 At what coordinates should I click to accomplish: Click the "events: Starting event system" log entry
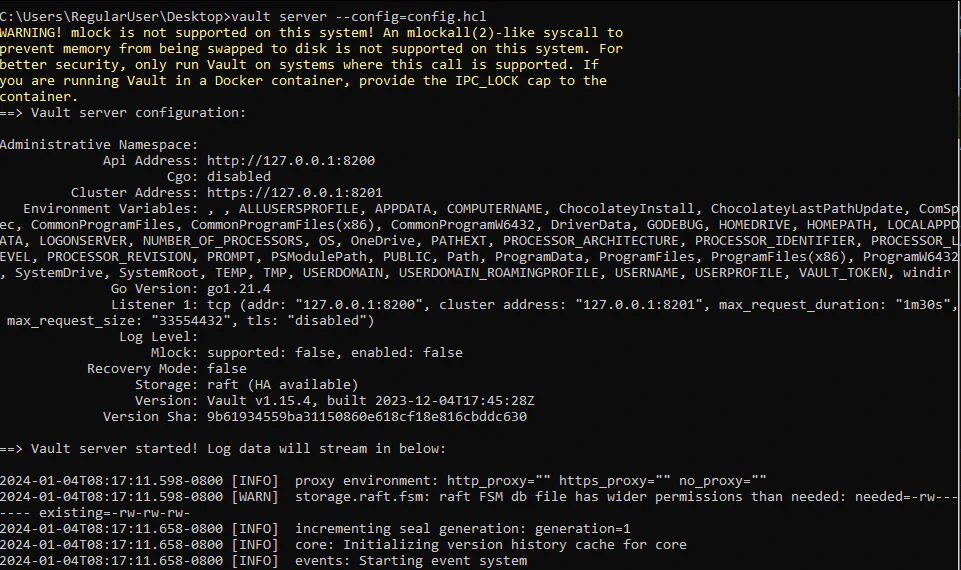point(410,561)
